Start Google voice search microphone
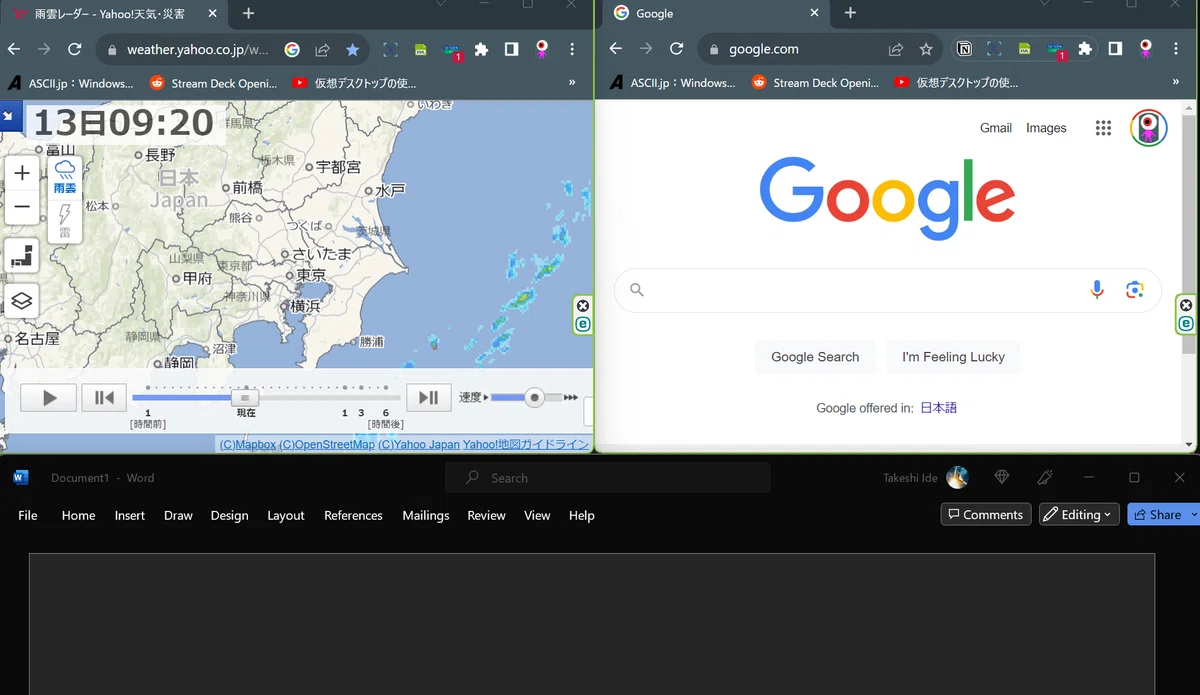1200x695 pixels. 1097,290
